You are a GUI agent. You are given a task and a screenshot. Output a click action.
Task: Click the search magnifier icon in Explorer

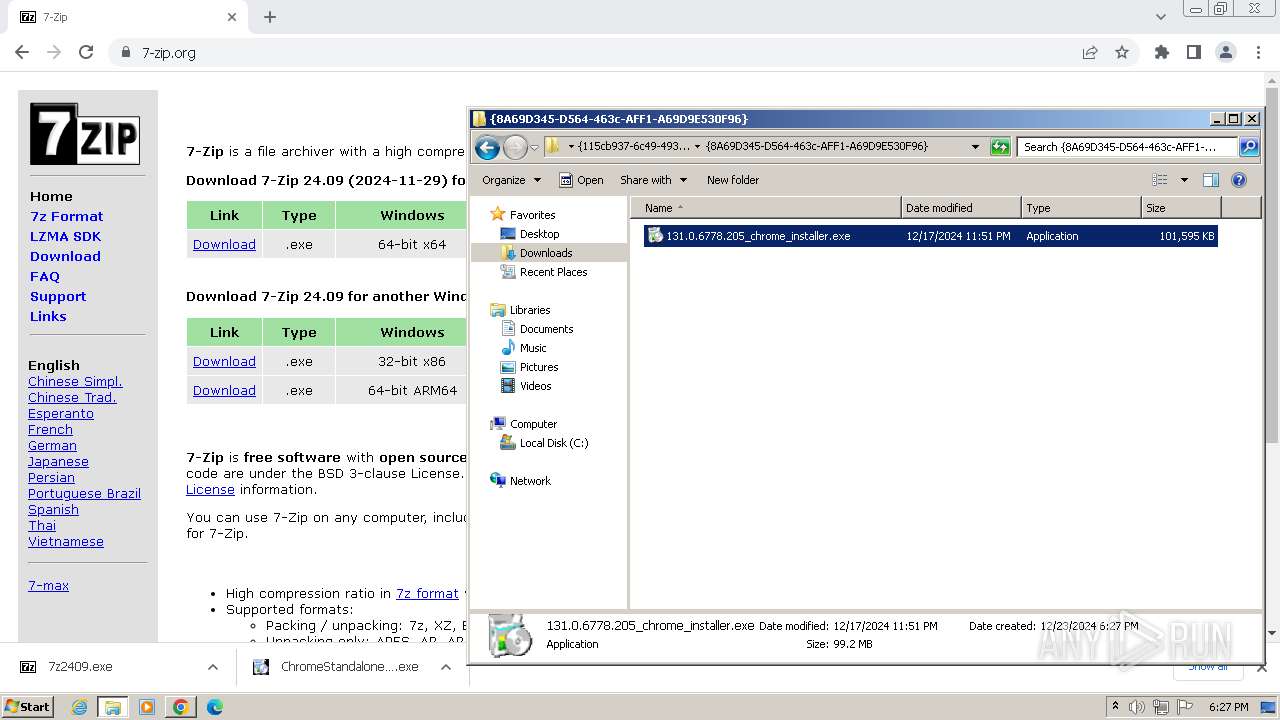[x=1249, y=147]
